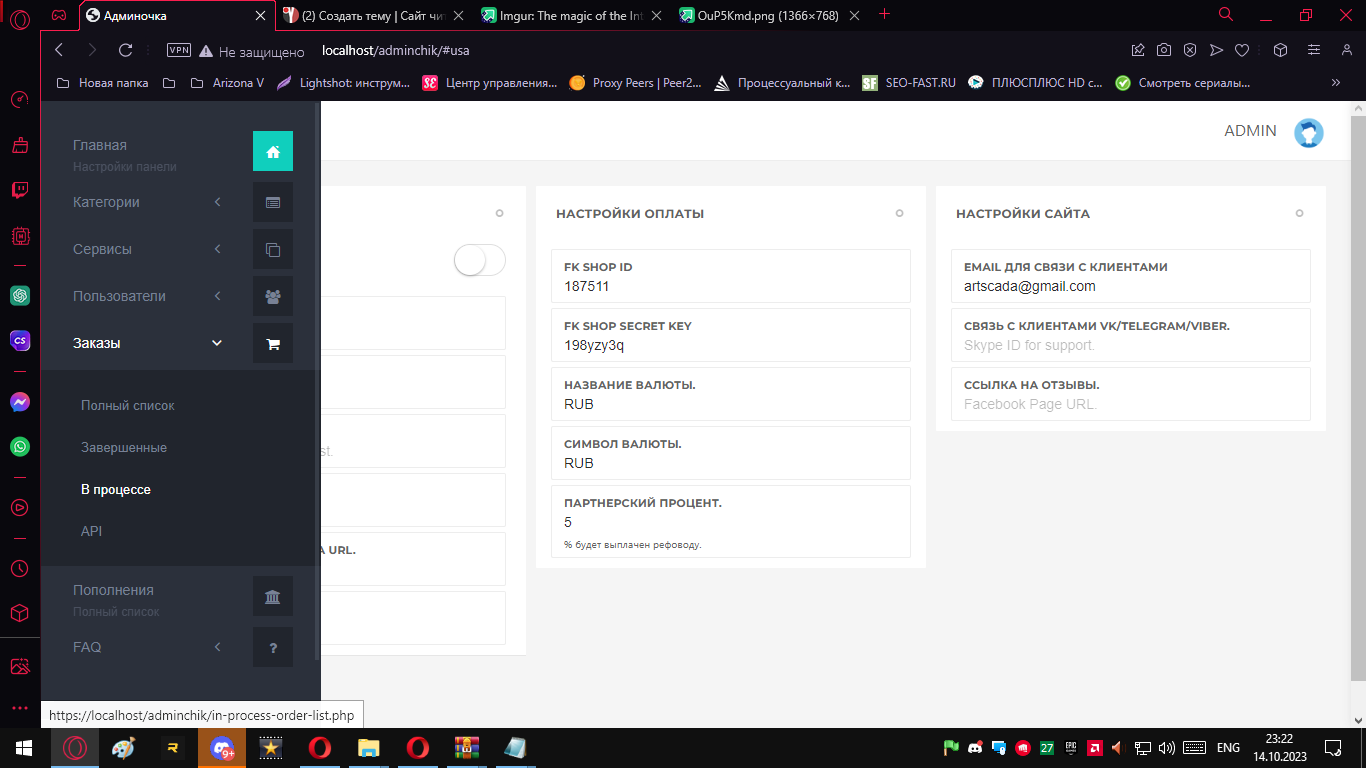Open history clock icon in the sidebar
Screen dimensions: 1366x768
20,568
